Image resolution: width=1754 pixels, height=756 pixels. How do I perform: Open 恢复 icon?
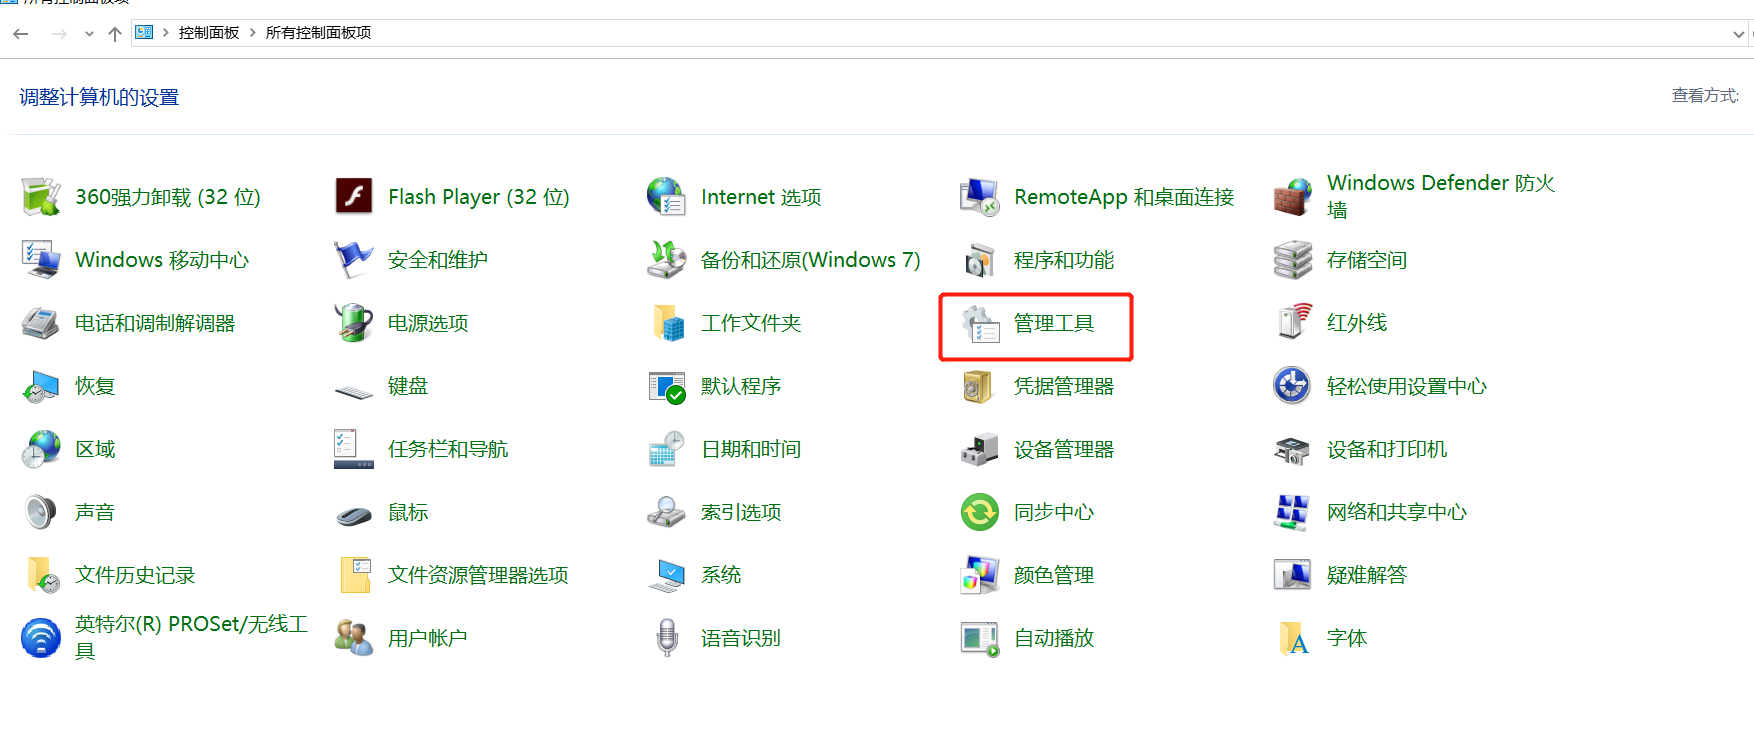click(41, 386)
